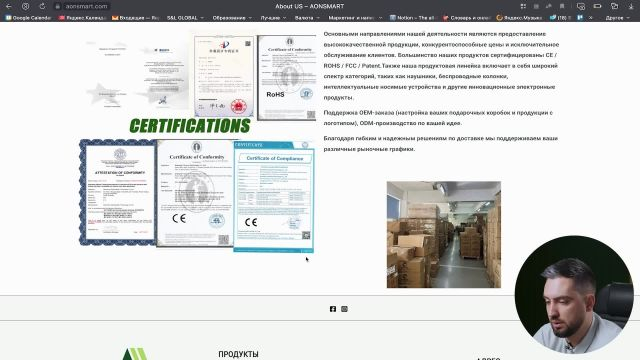Open the downloads arrow icon
The width and height of the screenshot is (640, 360).
(631, 7)
